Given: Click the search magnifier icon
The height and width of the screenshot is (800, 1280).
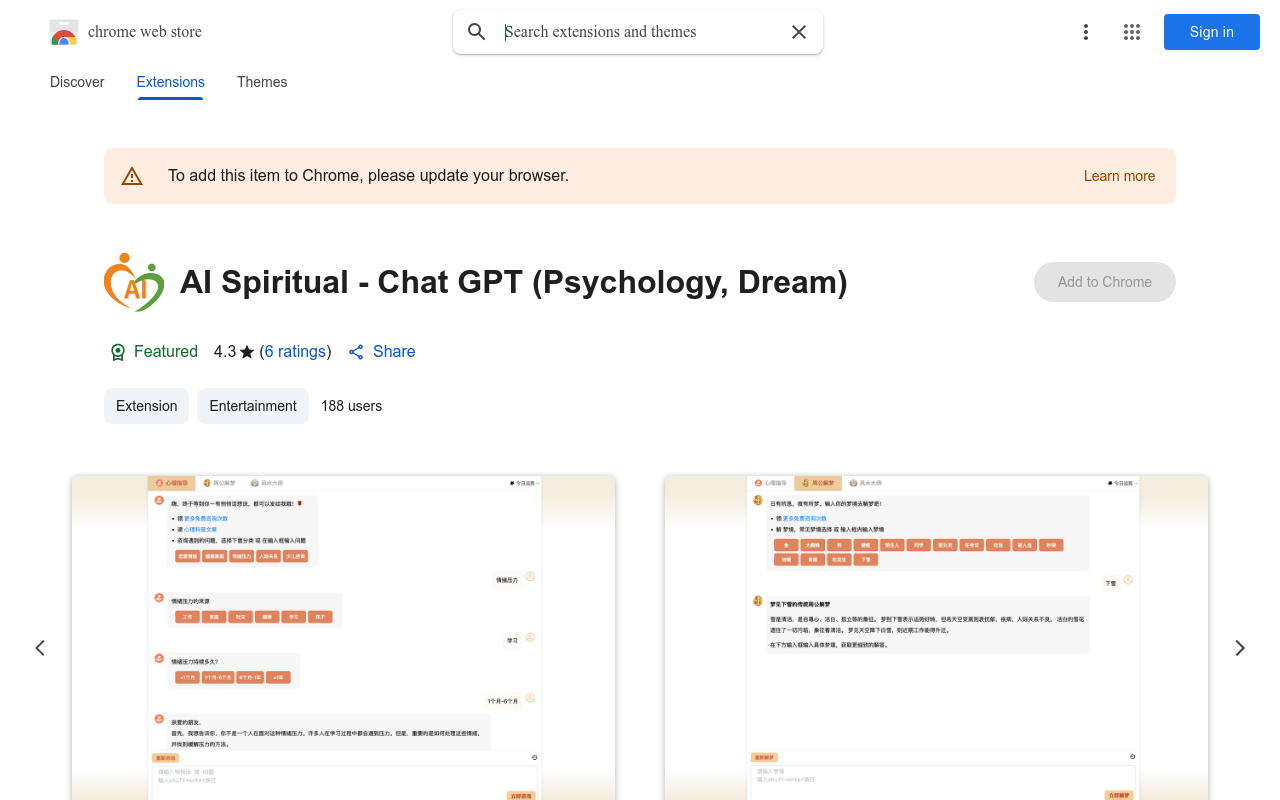Looking at the screenshot, I should (x=477, y=32).
